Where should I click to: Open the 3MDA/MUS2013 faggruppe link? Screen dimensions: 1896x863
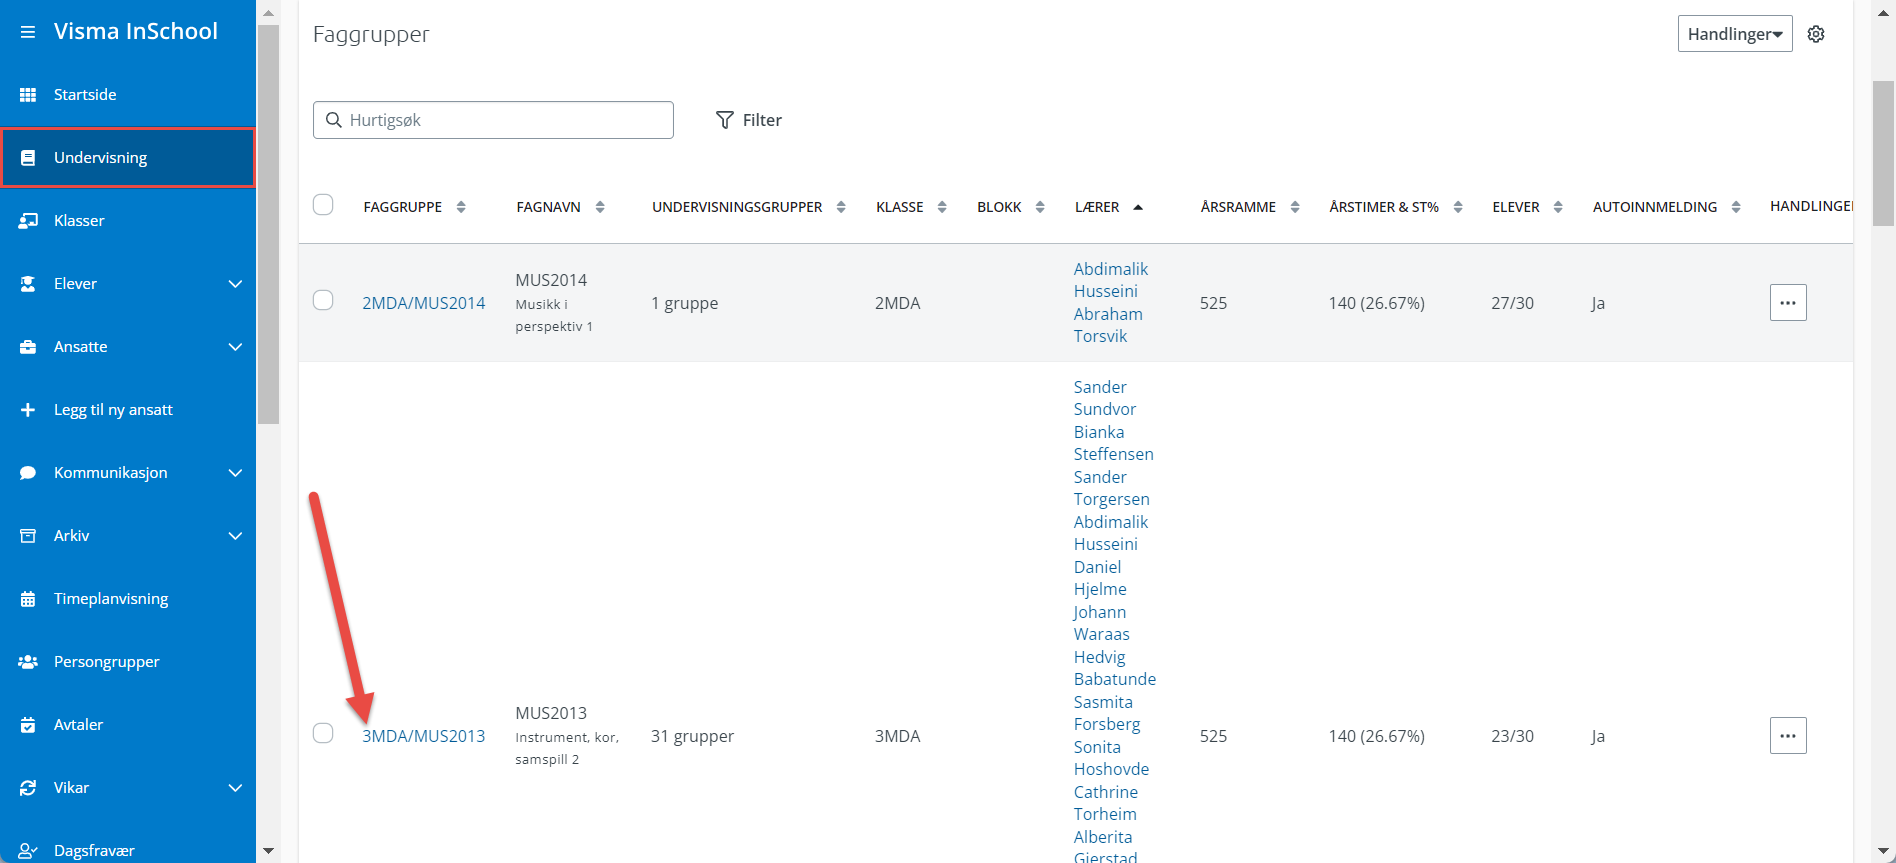coord(424,737)
